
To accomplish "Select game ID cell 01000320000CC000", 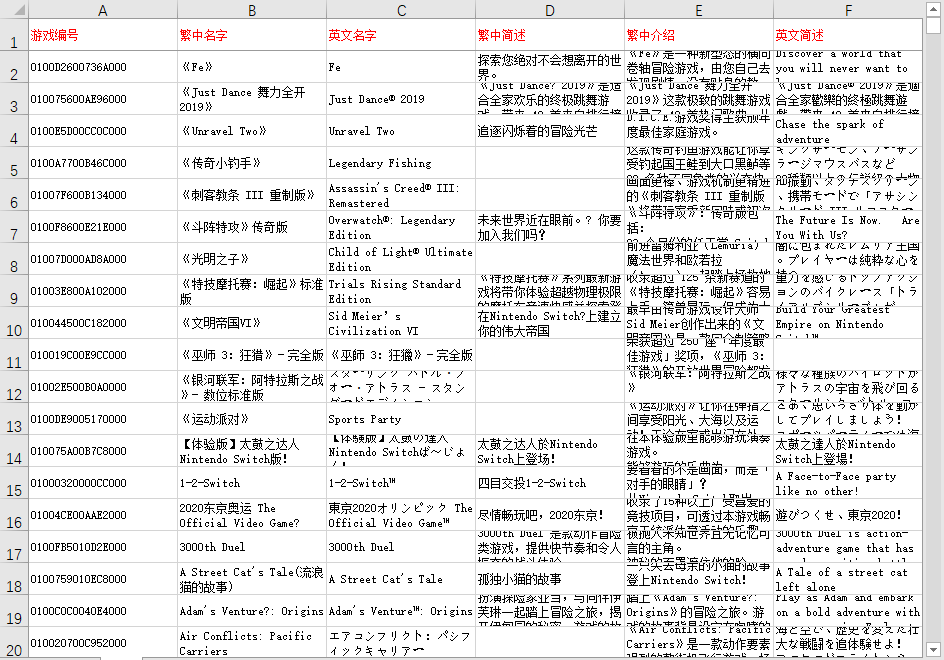I will click(103, 483).
